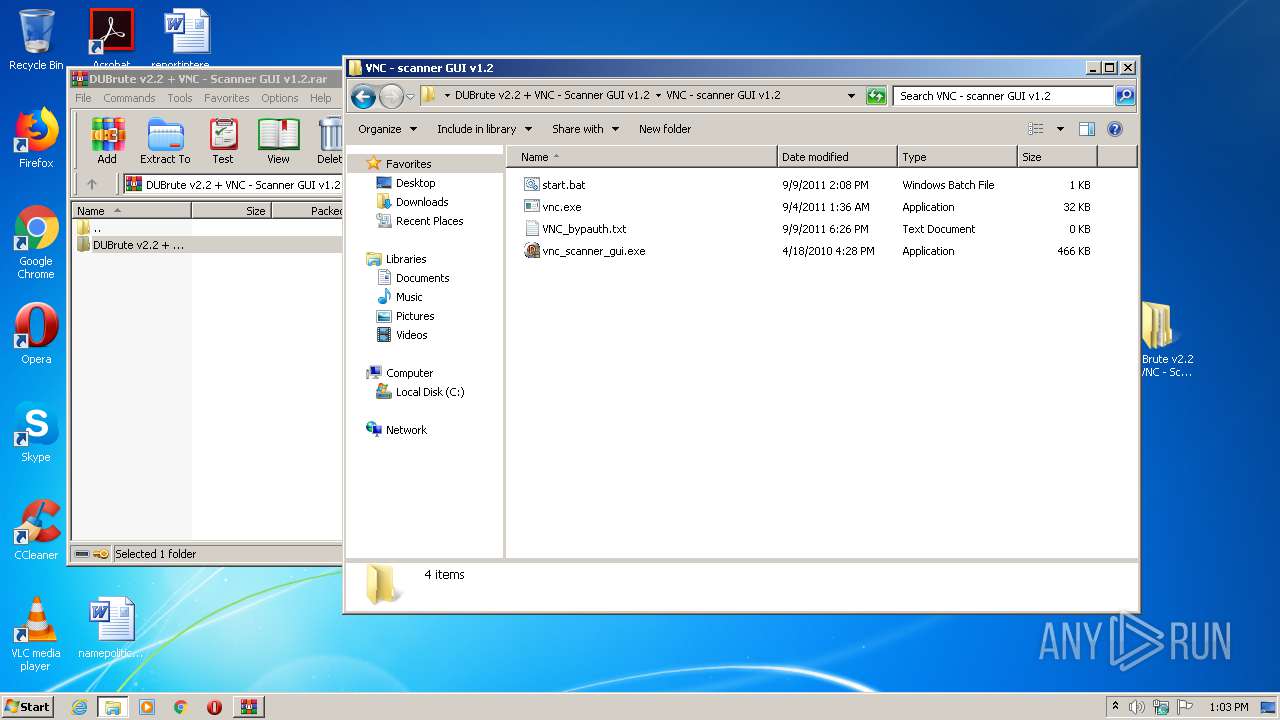Select the CCleaner desktop shortcut
The height and width of the screenshot is (720, 1280).
click(x=36, y=530)
